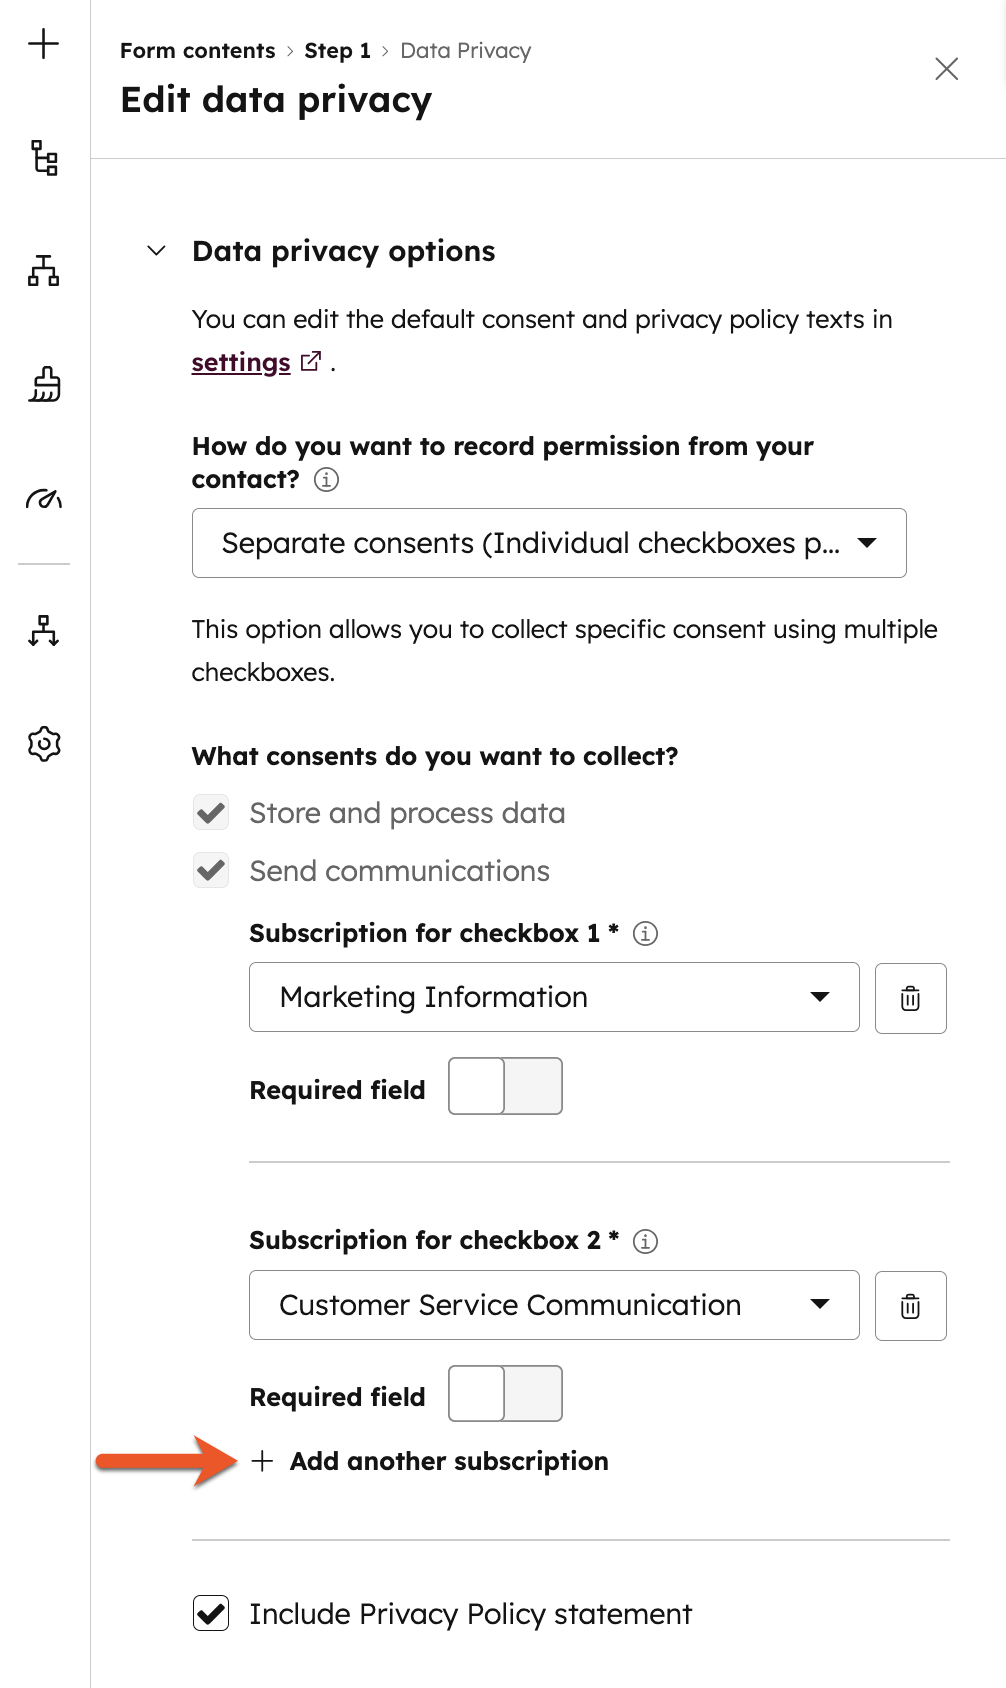This screenshot has height=1688, width=1006.
Task: Enable Required field for Marketing Information
Action: [505, 1086]
